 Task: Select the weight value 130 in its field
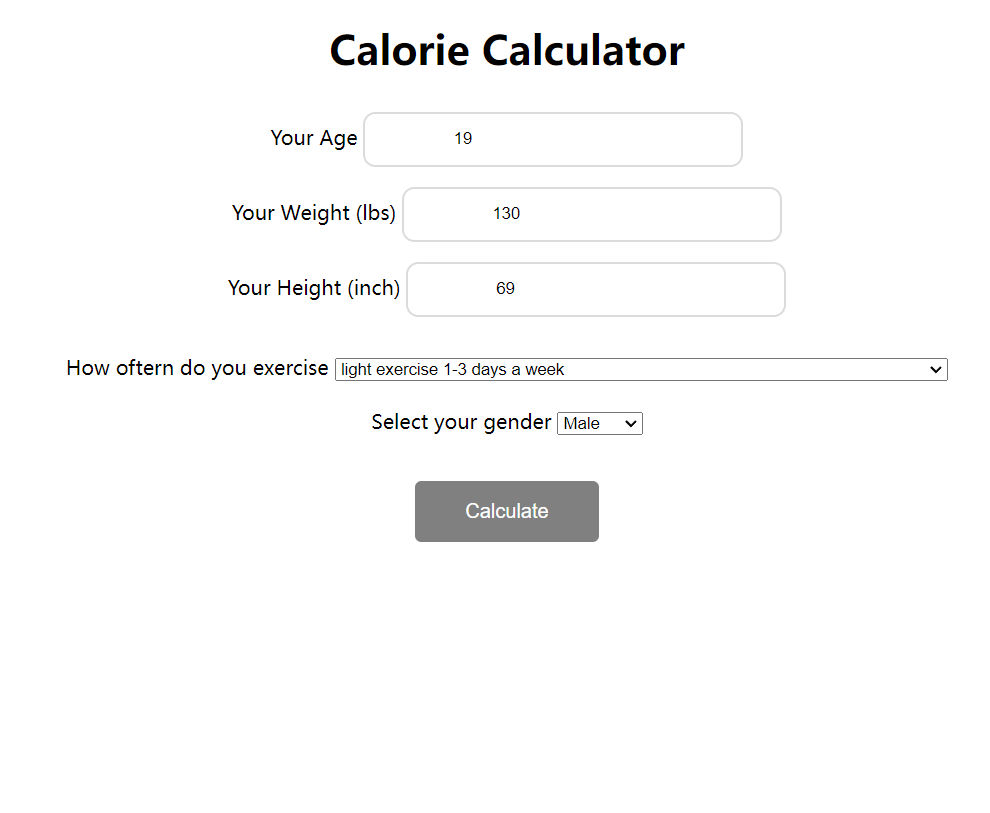pyautogui.click(x=506, y=213)
